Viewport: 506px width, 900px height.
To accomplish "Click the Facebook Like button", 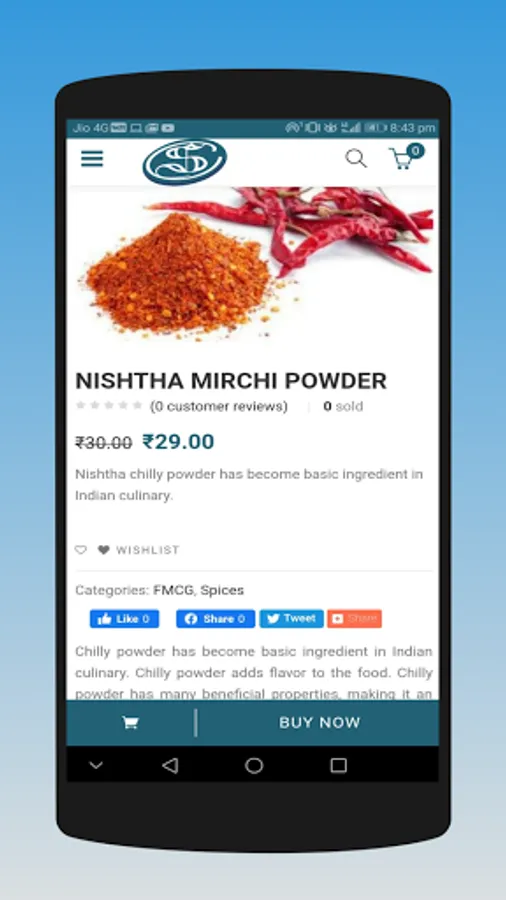I will [124, 619].
